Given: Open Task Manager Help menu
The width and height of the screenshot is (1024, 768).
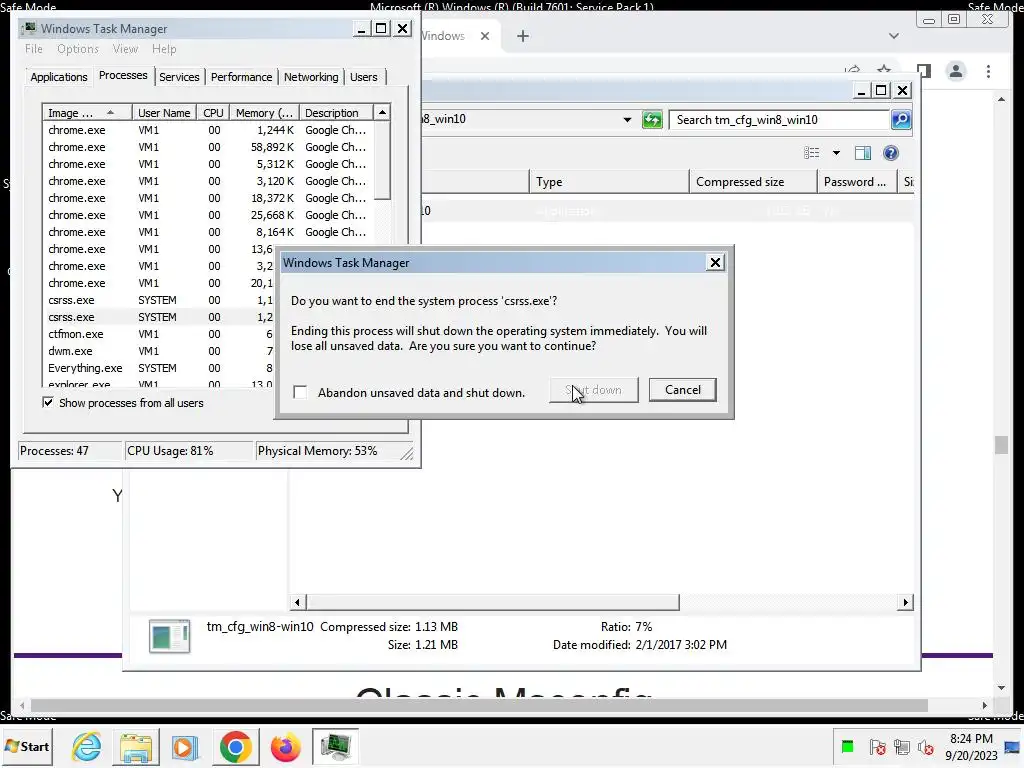Looking at the screenshot, I should tap(164, 49).
